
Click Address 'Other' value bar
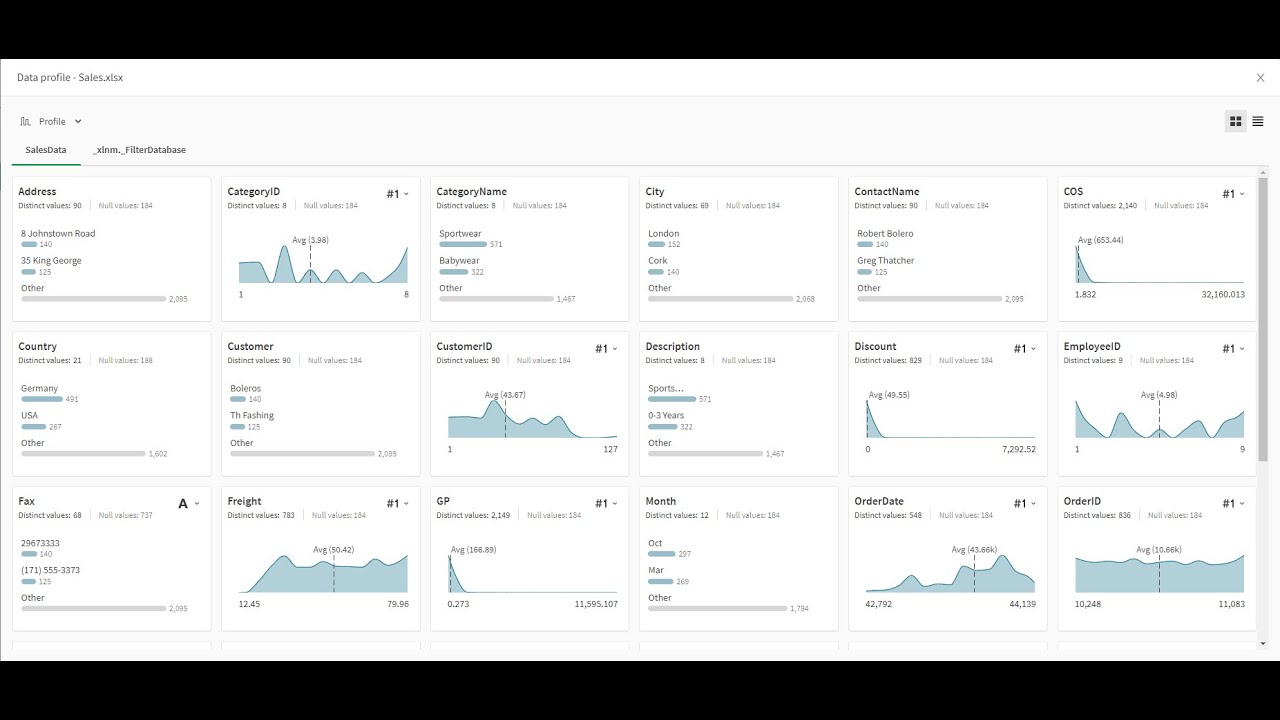pyautogui.click(x=93, y=299)
